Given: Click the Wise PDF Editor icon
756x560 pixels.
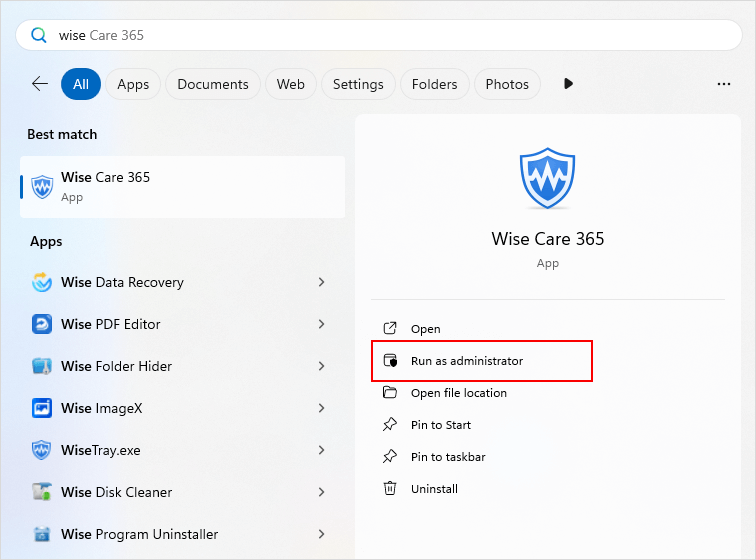Looking at the screenshot, I should [x=42, y=324].
